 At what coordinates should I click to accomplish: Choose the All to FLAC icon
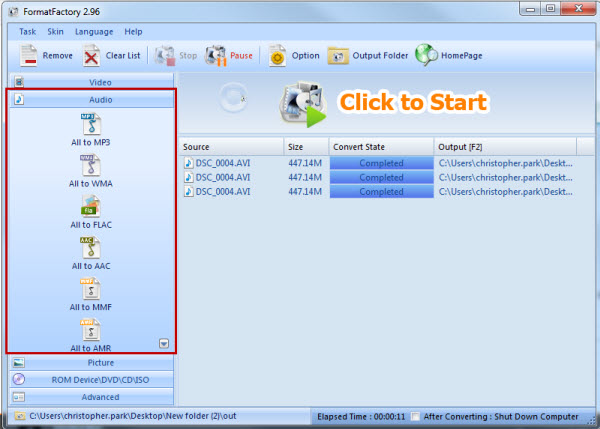[90, 206]
